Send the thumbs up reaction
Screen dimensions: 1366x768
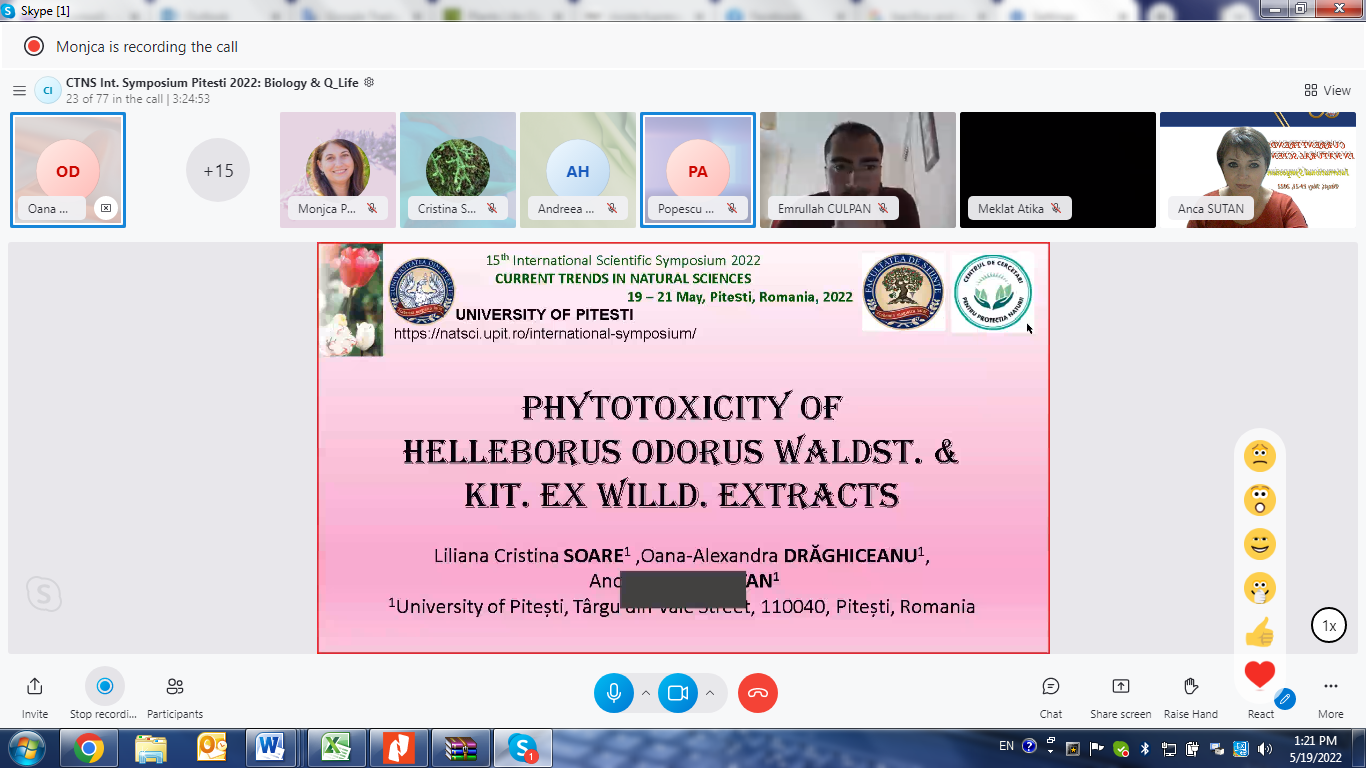(x=1259, y=632)
